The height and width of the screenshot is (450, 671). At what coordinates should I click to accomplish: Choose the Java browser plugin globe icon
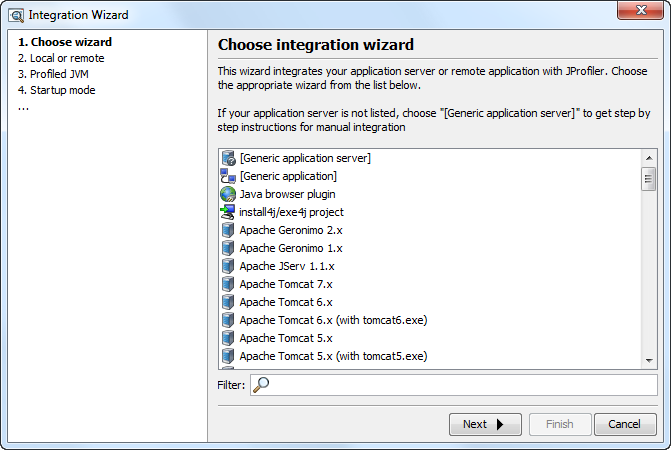(x=228, y=194)
